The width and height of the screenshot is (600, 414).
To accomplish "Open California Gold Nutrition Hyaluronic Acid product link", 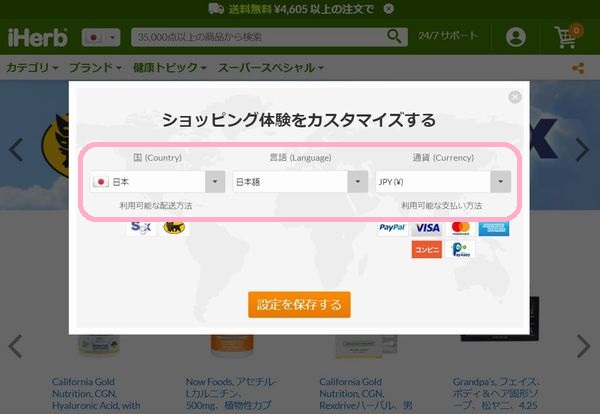I will (x=96, y=394).
